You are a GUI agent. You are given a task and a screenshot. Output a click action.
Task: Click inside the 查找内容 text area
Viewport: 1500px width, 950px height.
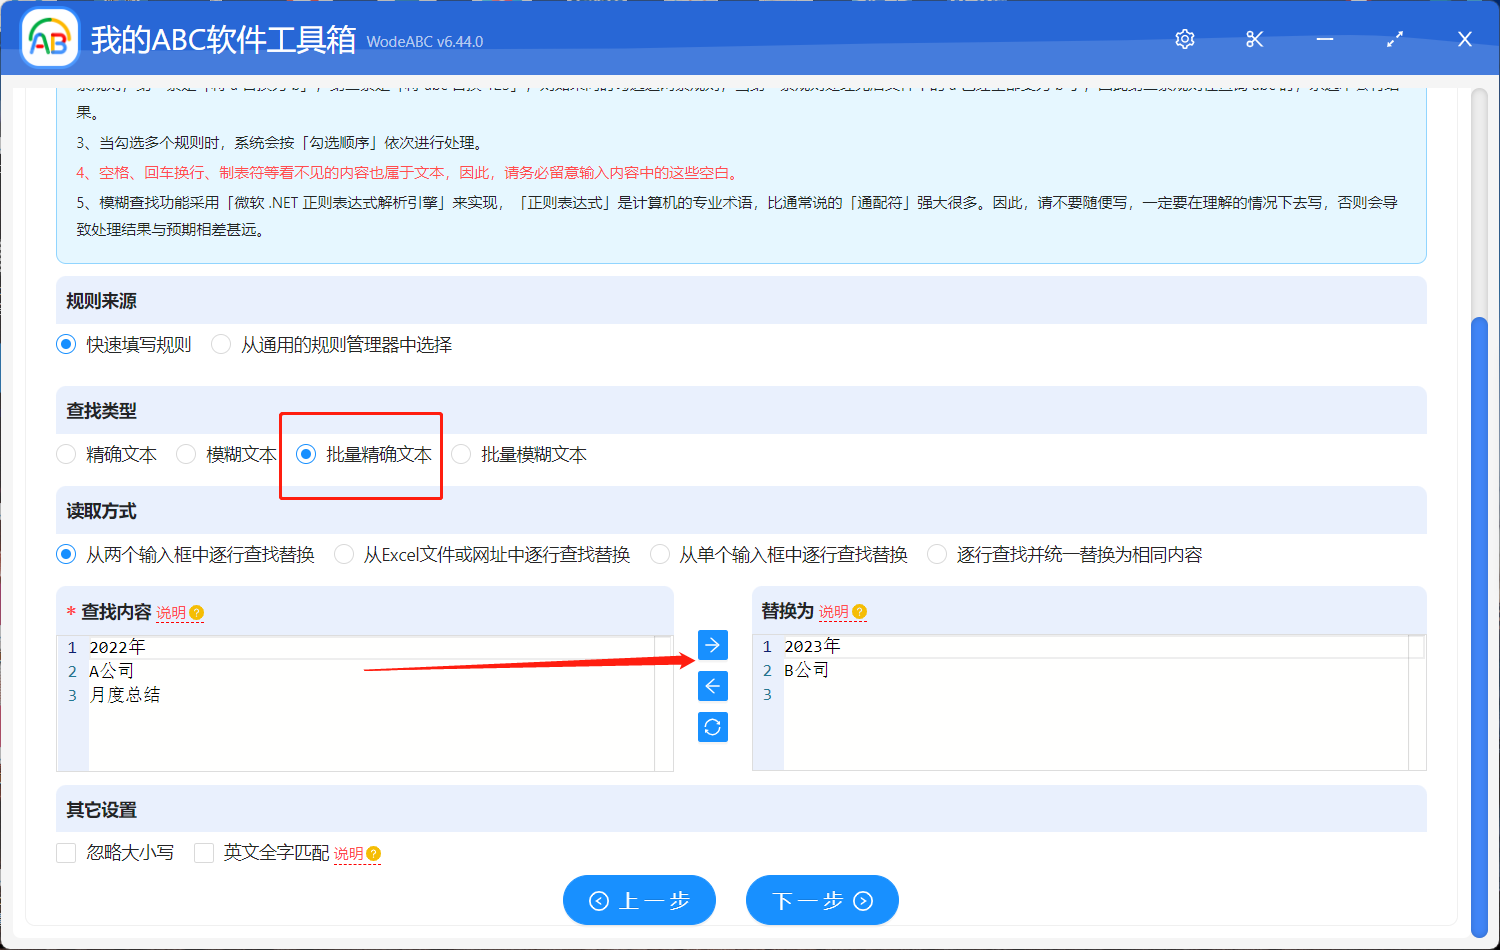pos(350,720)
